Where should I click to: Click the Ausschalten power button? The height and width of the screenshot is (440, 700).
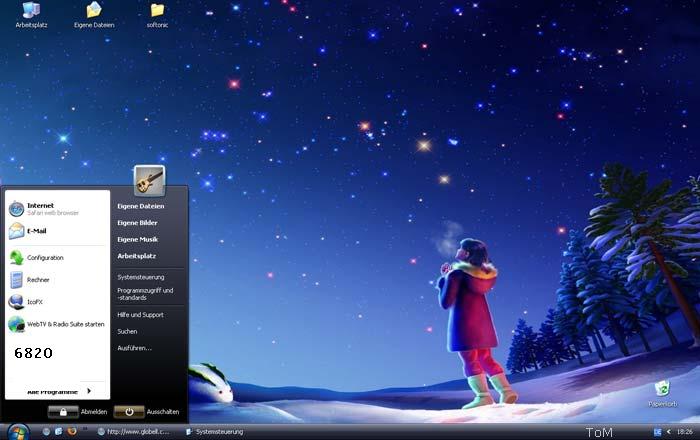coord(129,412)
